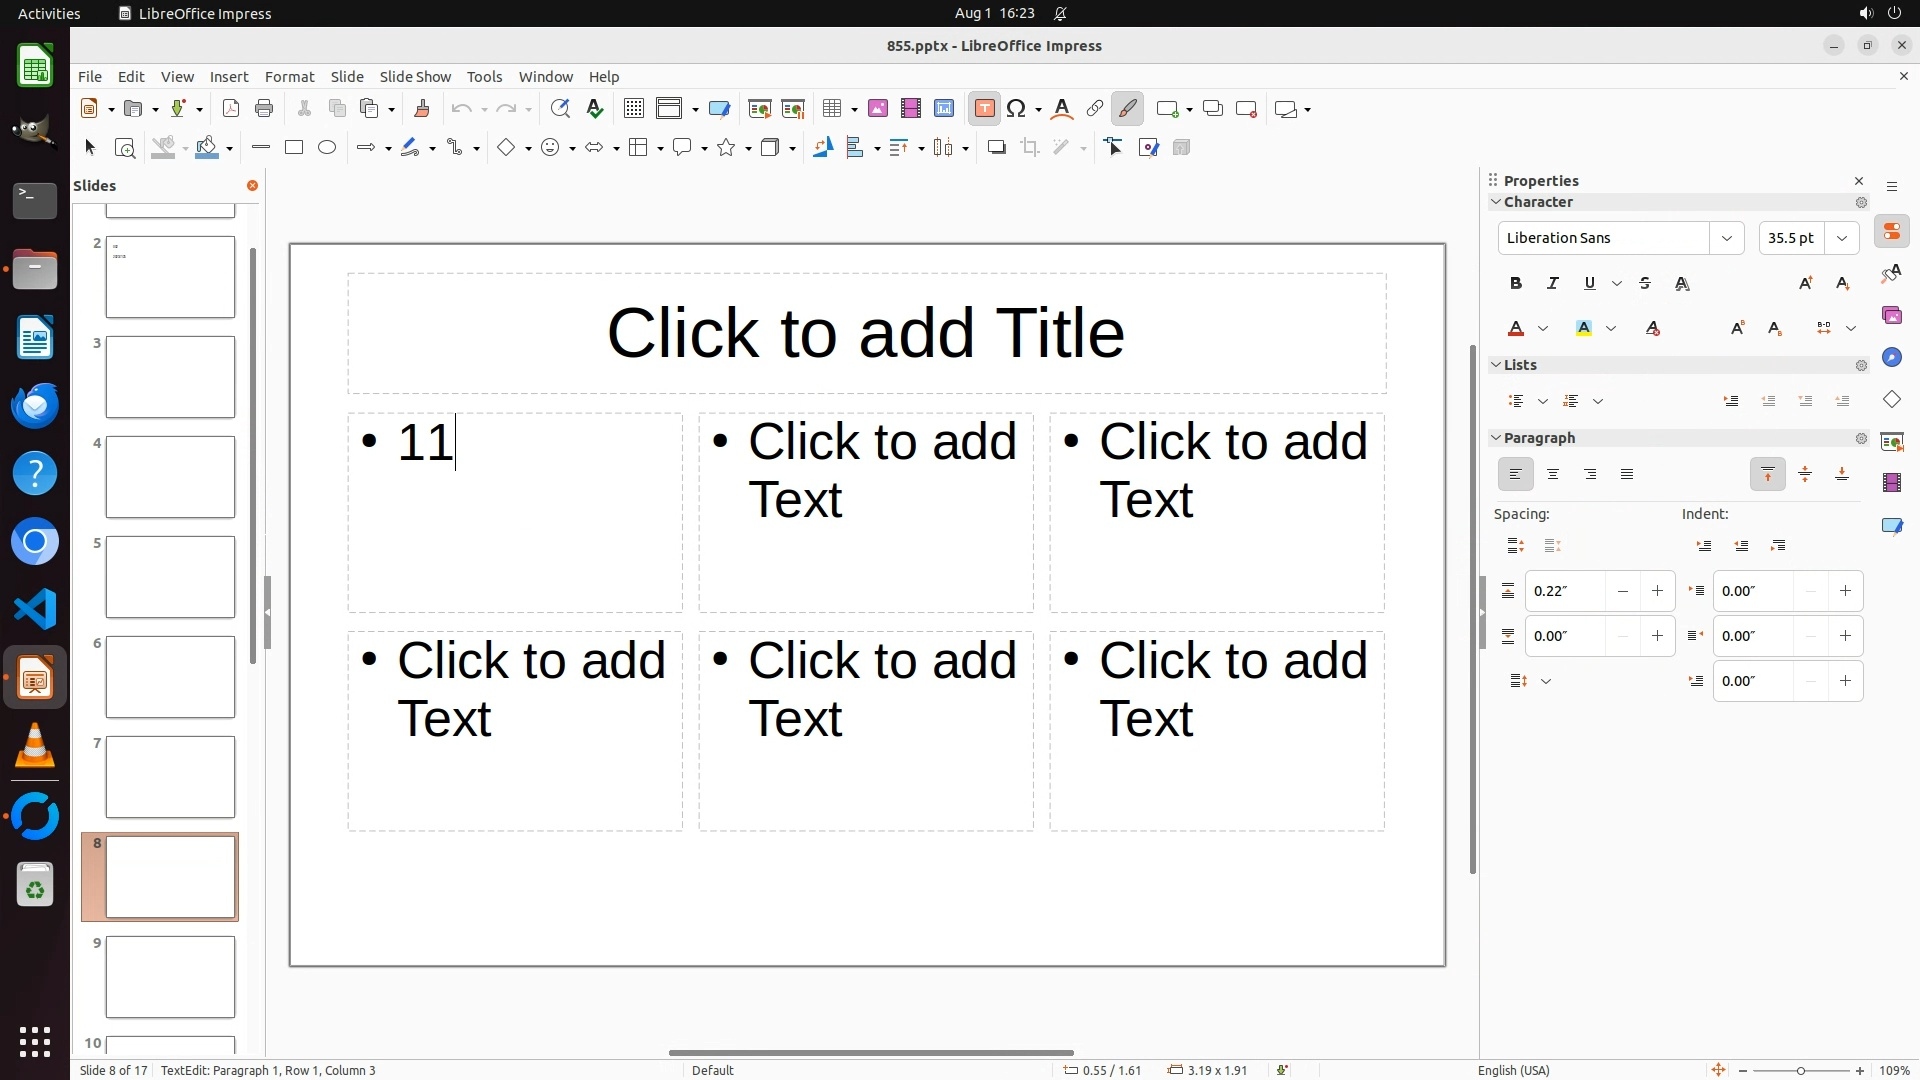Screen dimensions: 1920x1080
Task: Toggle Bold in Character panel
Action: point(1516,284)
